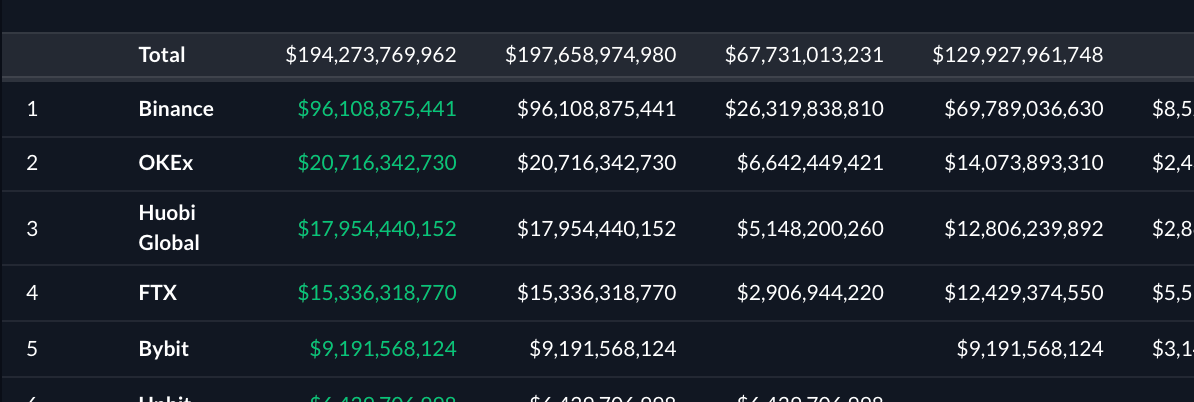
Task: Select OKEx's green $20,716,342,730 value
Action: pos(377,163)
